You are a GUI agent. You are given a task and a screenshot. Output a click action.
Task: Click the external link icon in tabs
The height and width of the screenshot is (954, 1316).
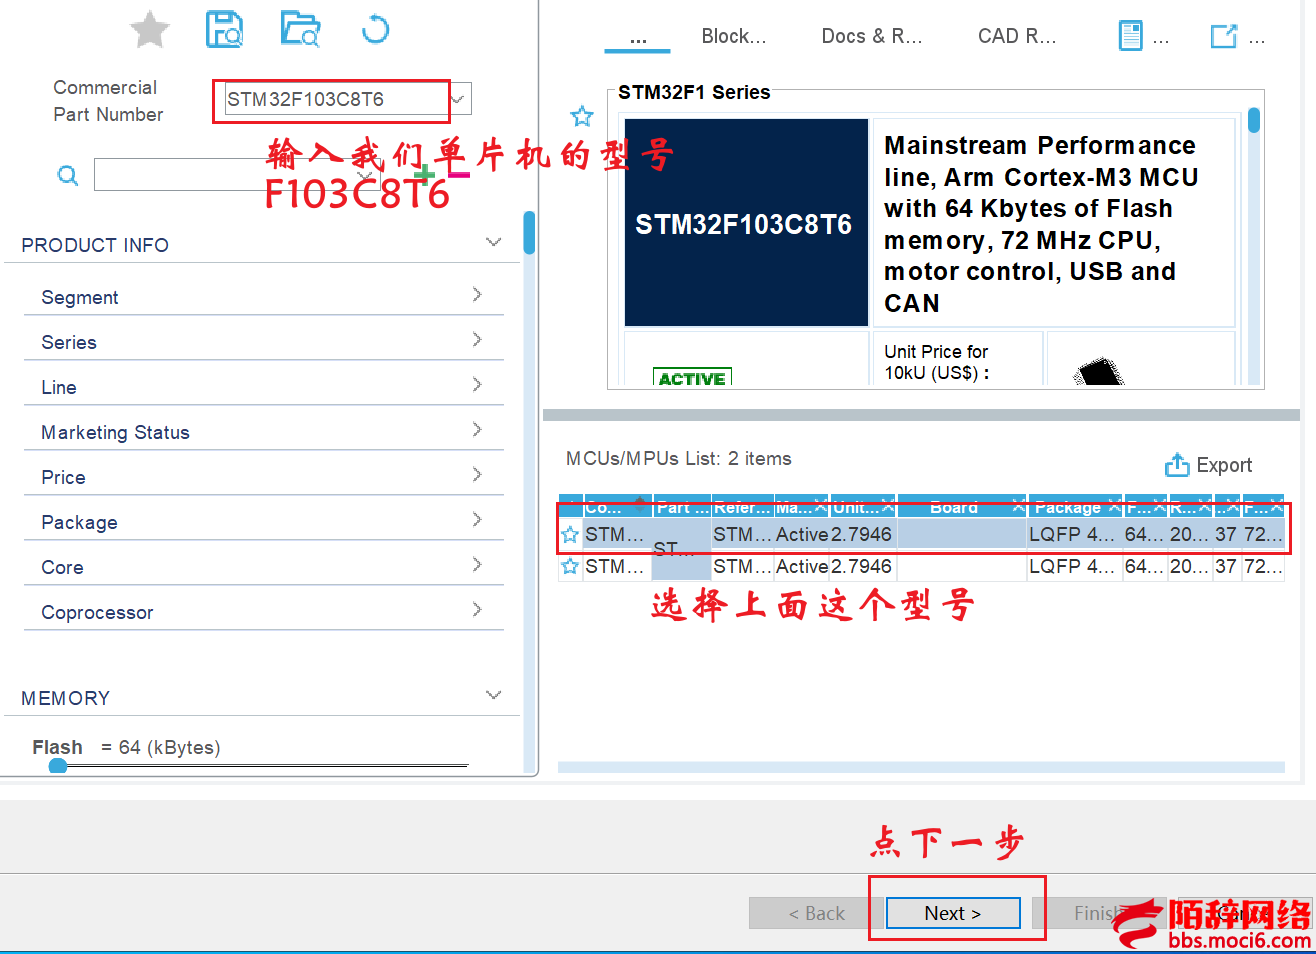click(x=1224, y=37)
